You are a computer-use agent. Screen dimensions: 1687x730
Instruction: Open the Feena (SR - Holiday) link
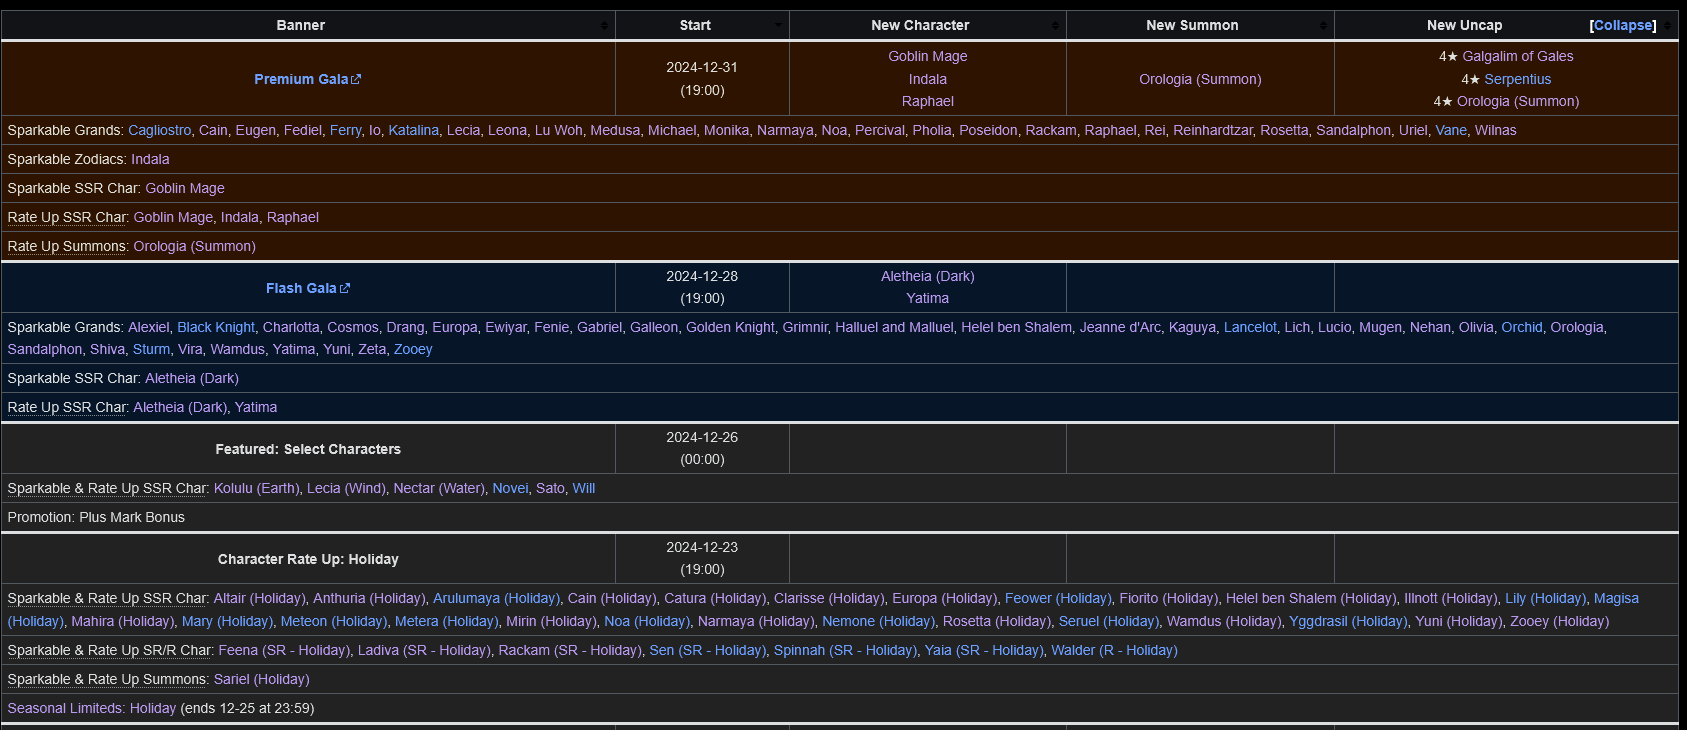(284, 650)
